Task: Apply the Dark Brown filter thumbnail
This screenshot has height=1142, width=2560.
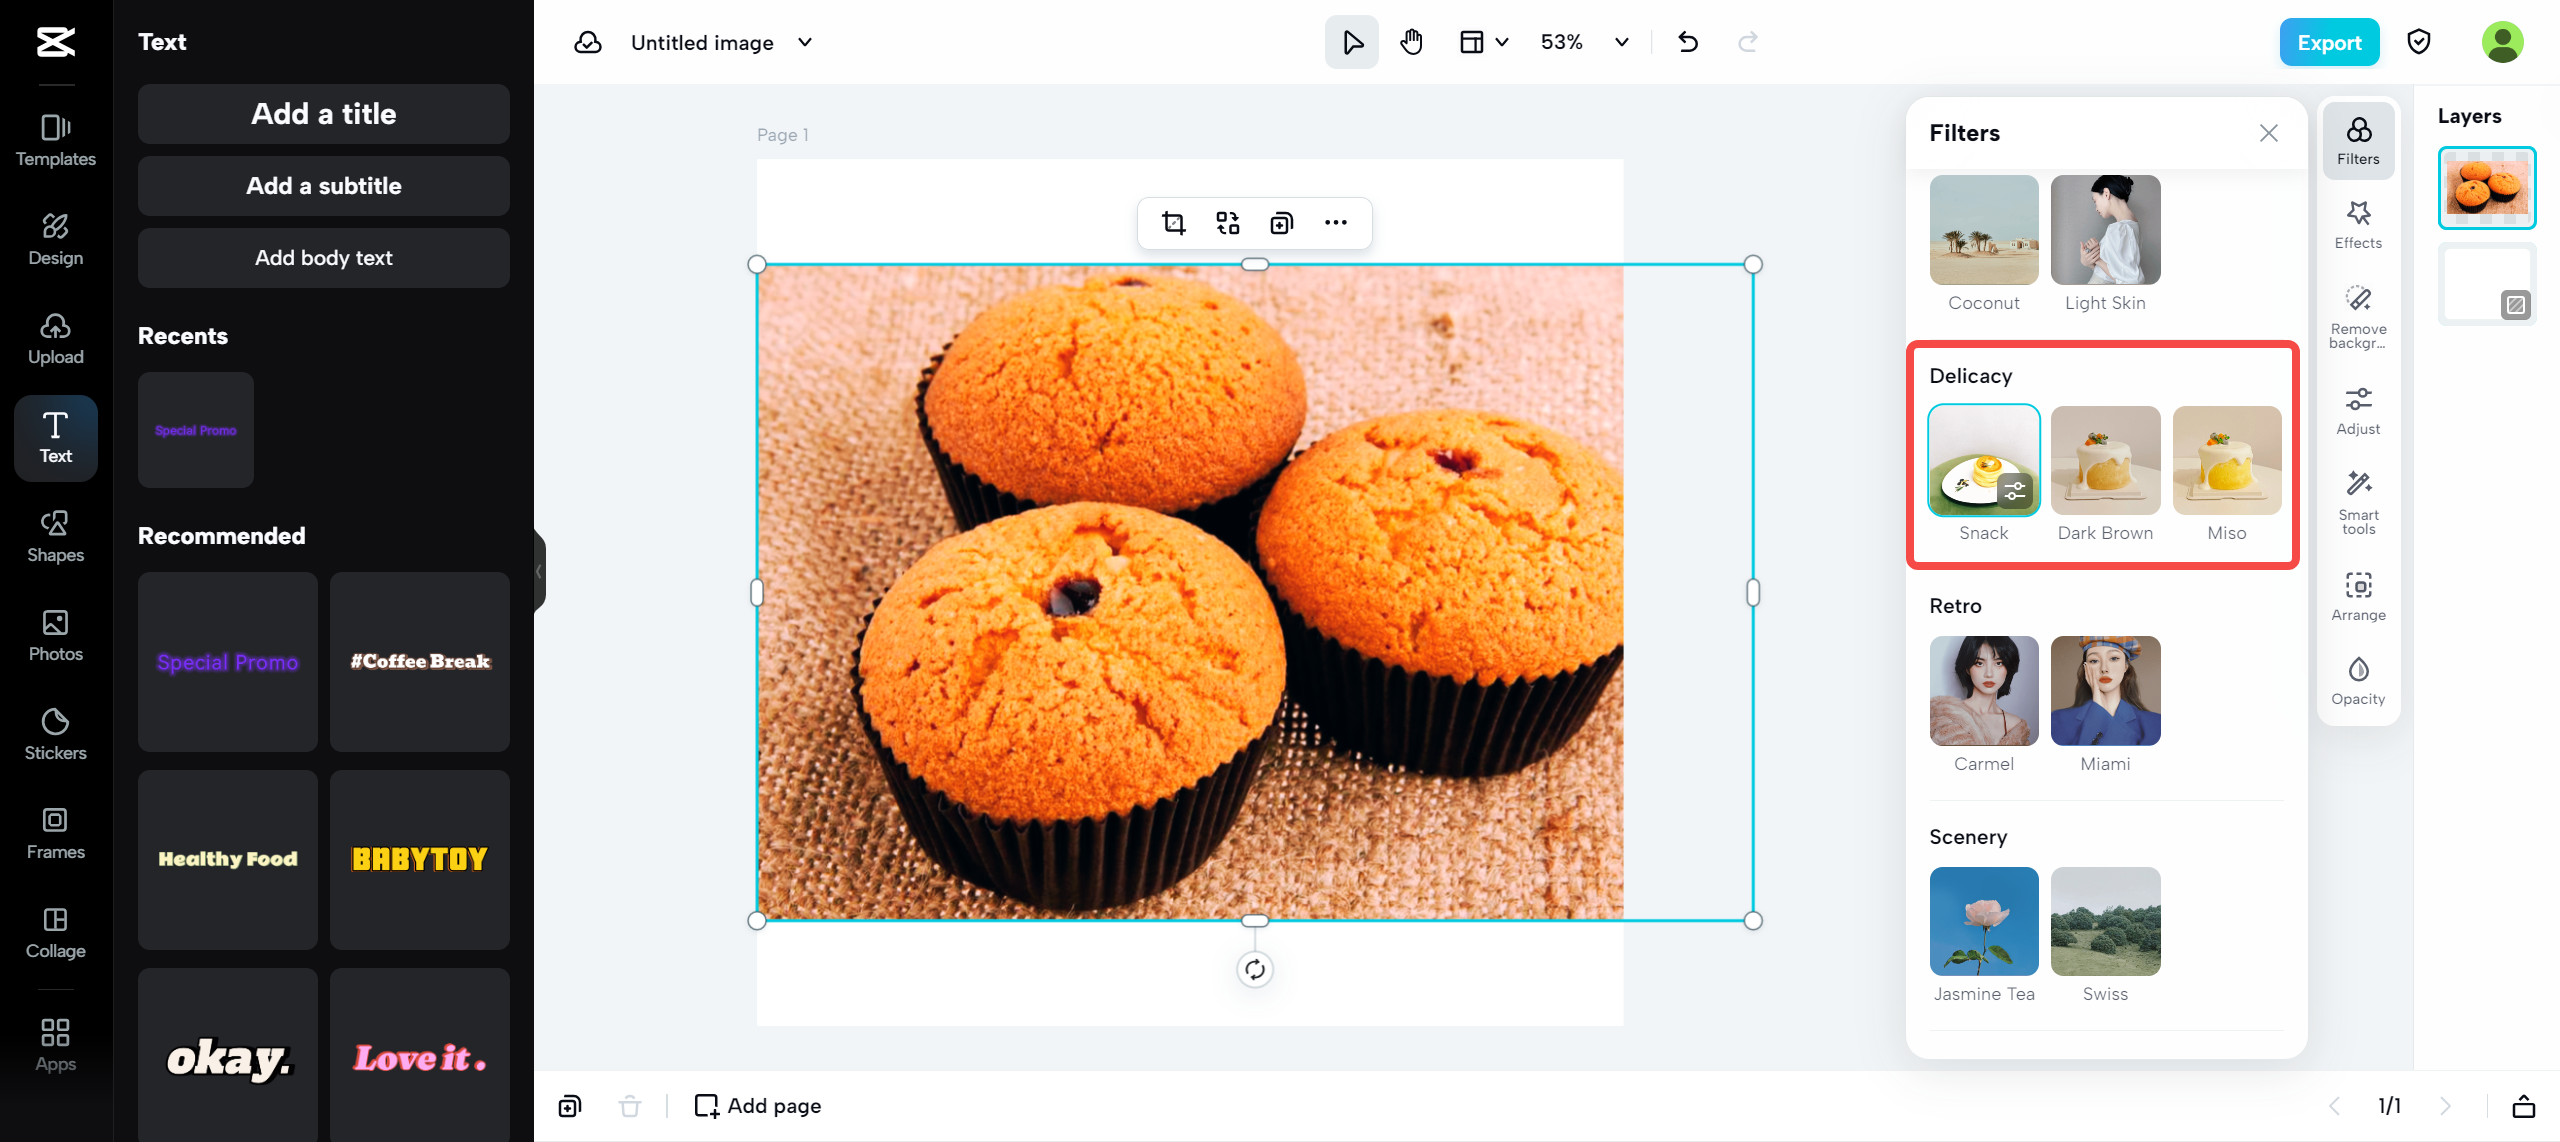Action: pyautogui.click(x=2105, y=461)
